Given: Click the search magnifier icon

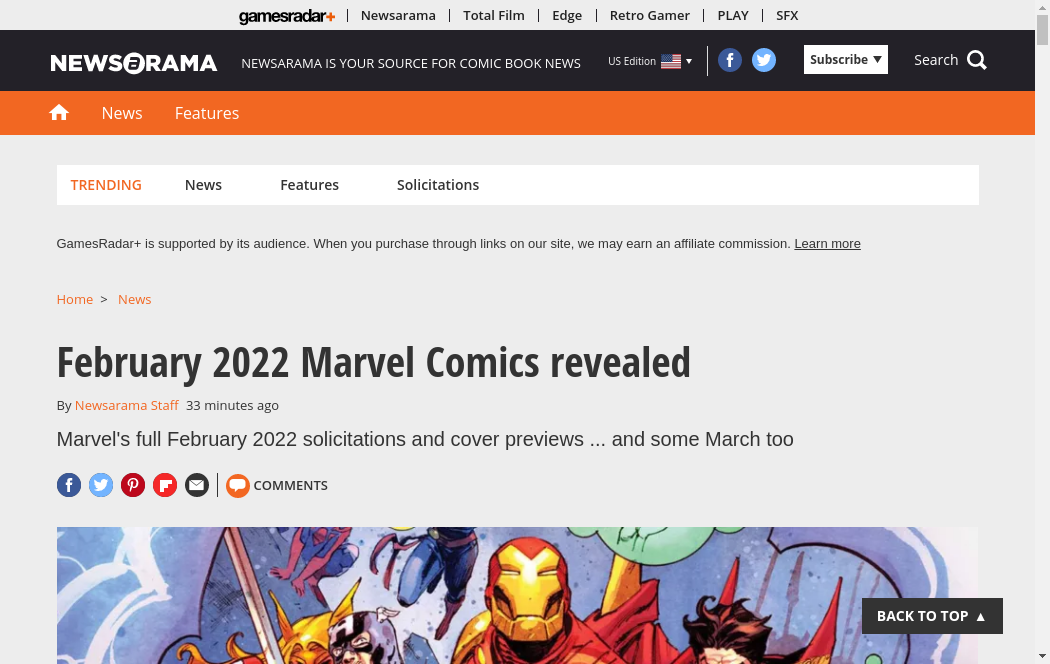Looking at the screenshot, I should (977, 60).
